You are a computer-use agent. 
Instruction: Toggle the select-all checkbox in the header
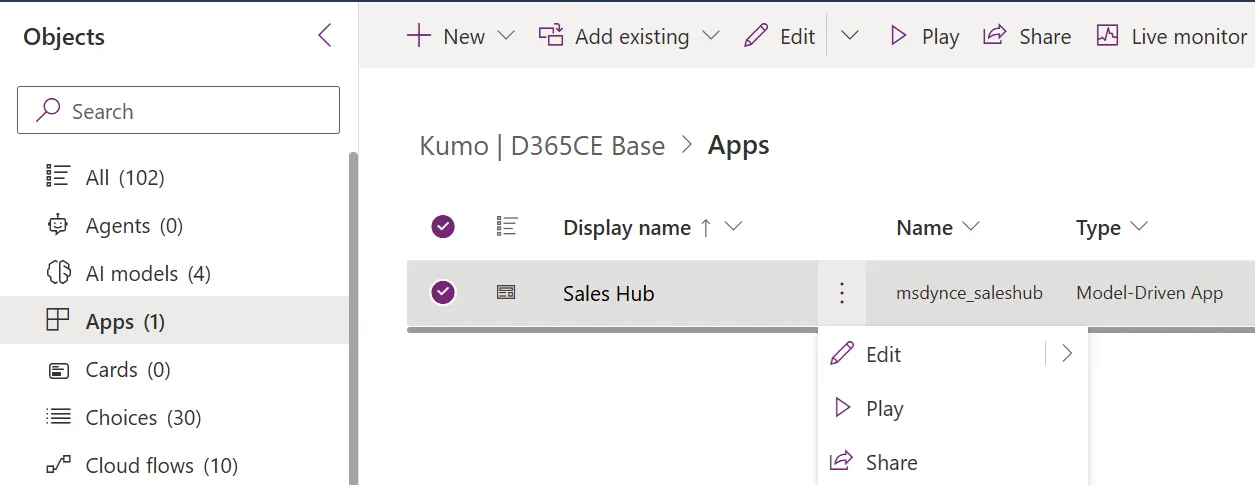click(443, 227)
